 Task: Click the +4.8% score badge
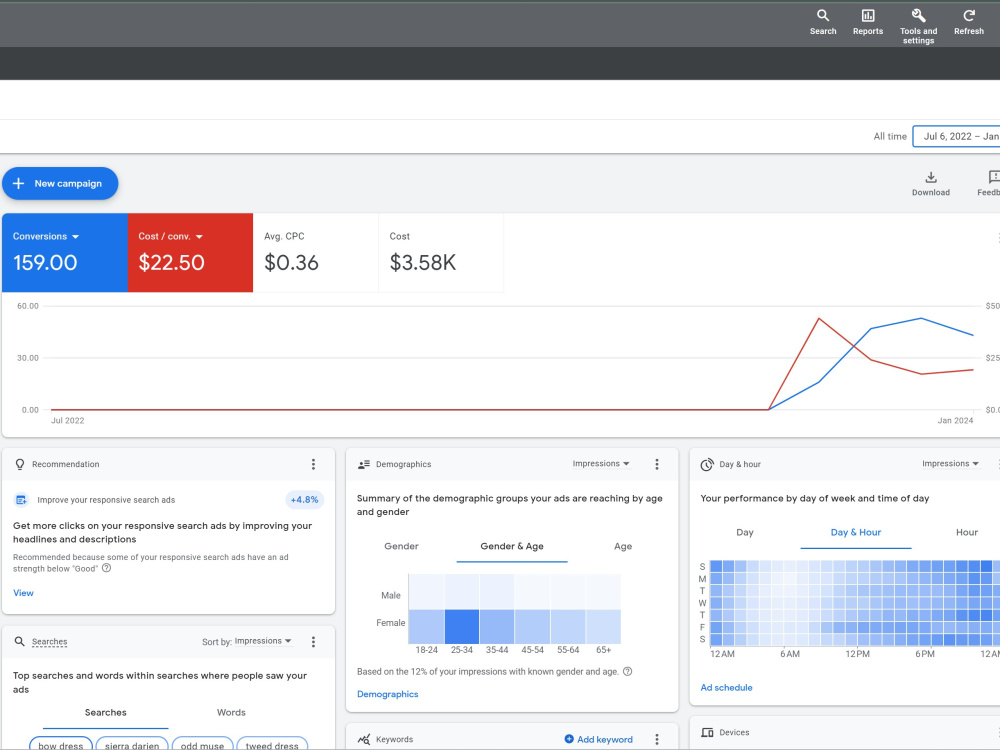point(304,500)
